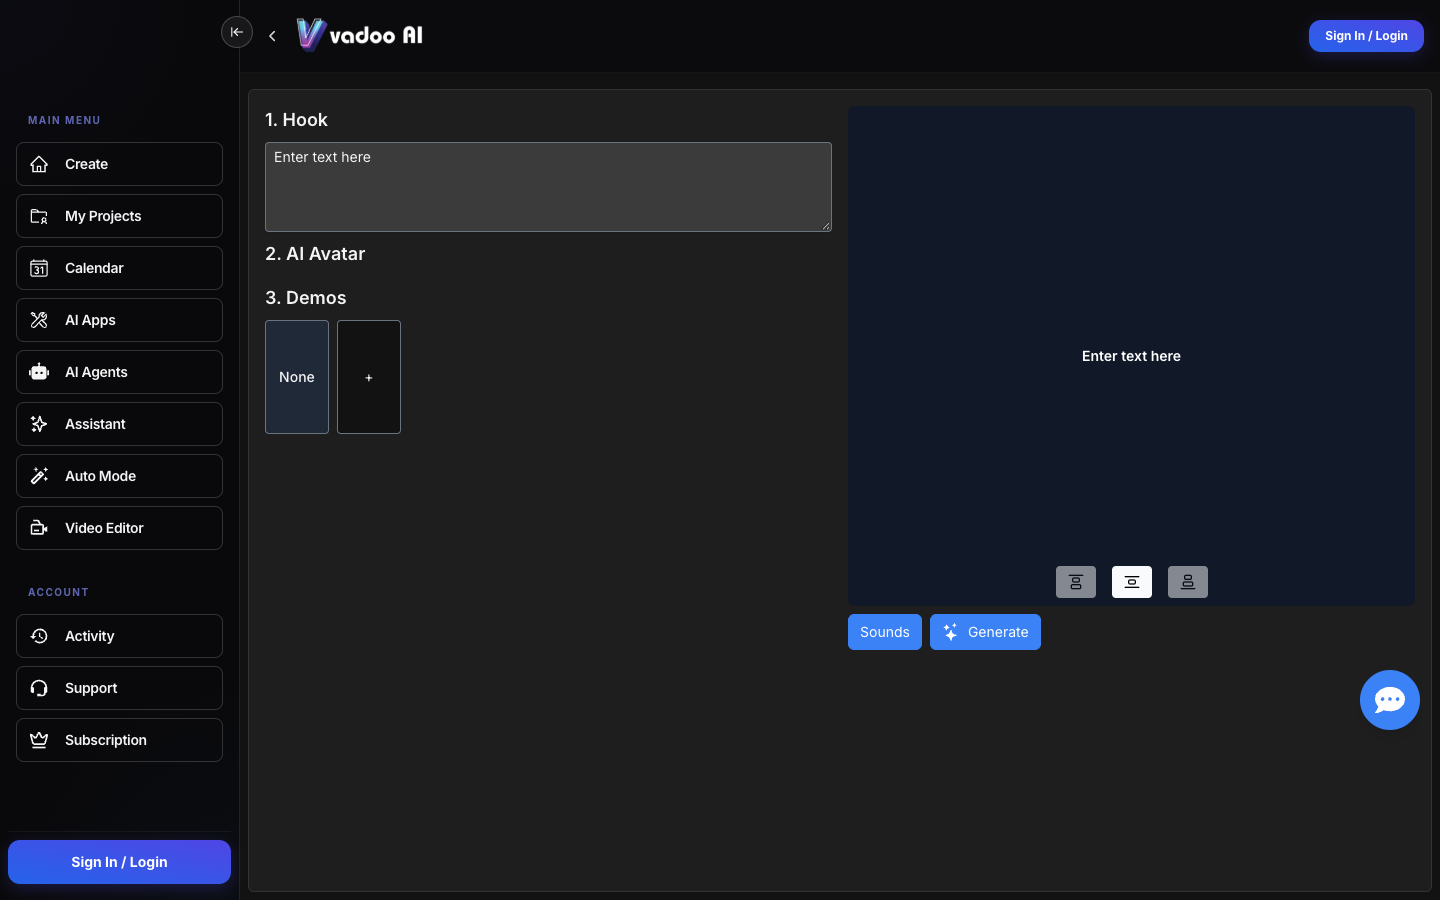Open the Assistant page

pyautogui.click(x=119, y=424)
